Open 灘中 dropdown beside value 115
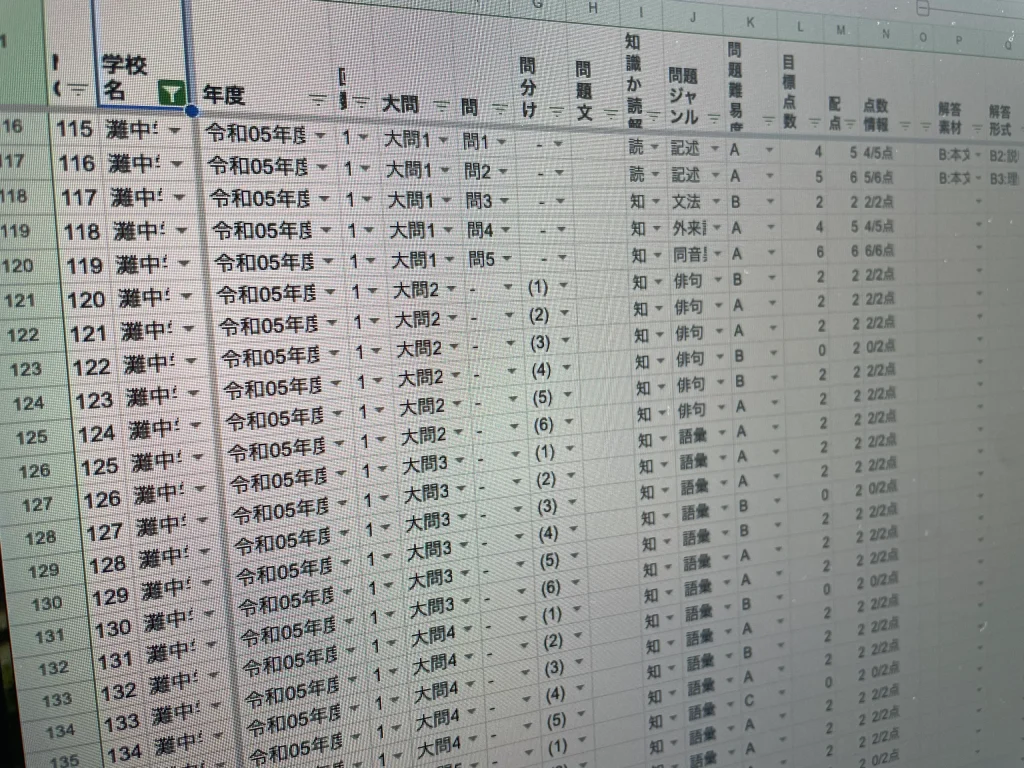This screenshot has width=1024, height=768. pos(175,131)
